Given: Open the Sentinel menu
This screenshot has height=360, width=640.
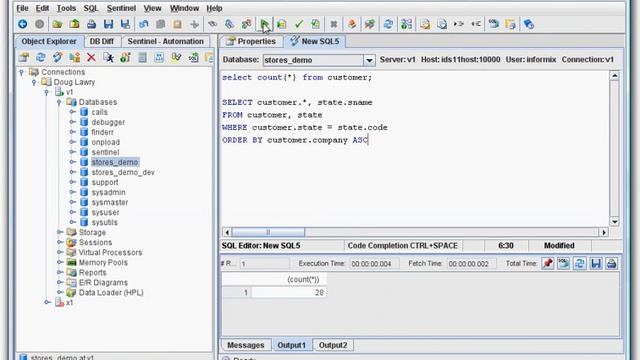Looking at the screenshot, I should 121,8.
